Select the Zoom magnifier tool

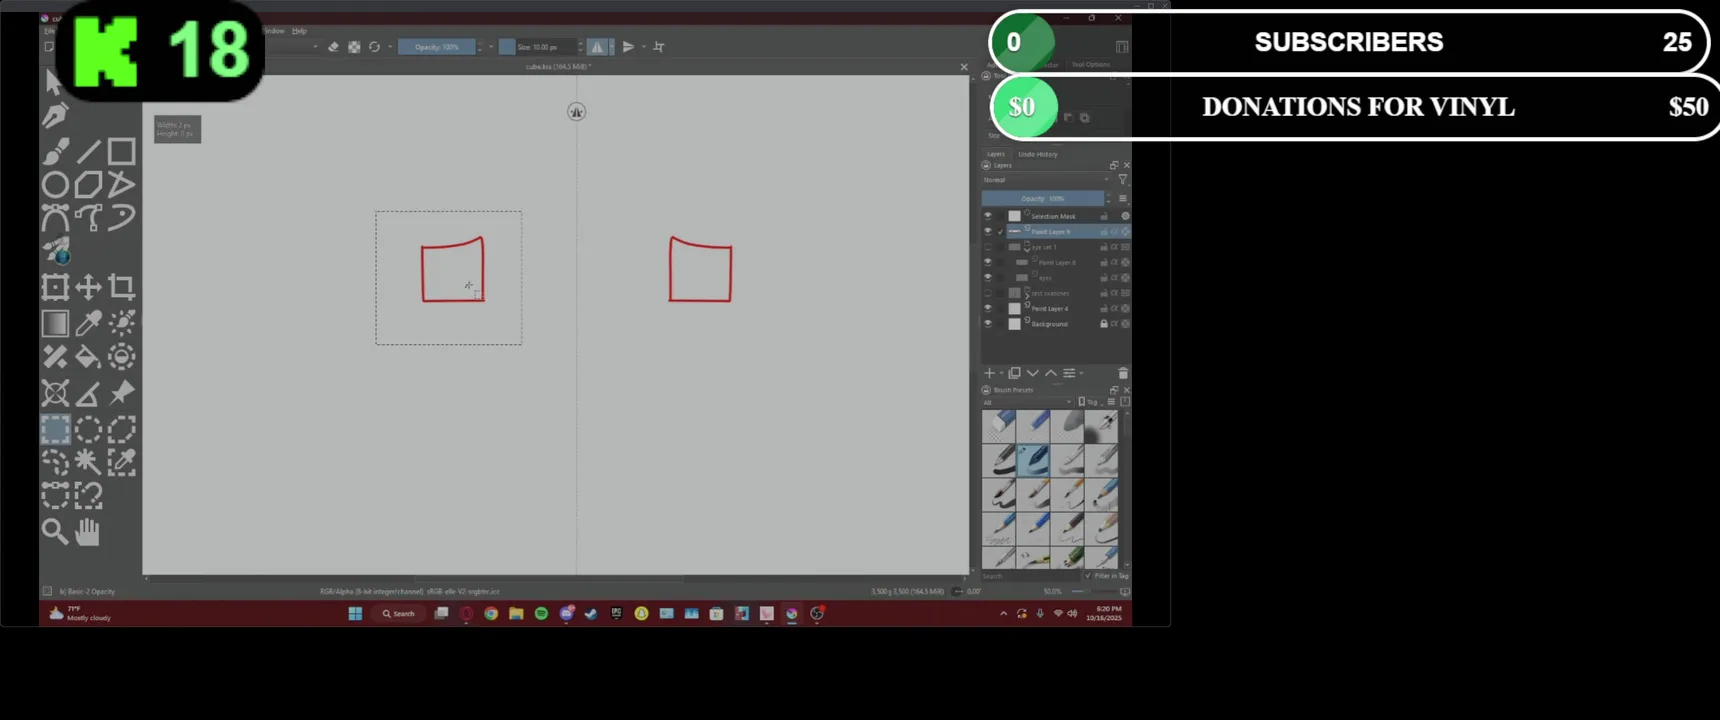pyautogui.click(x=55, y=532)
